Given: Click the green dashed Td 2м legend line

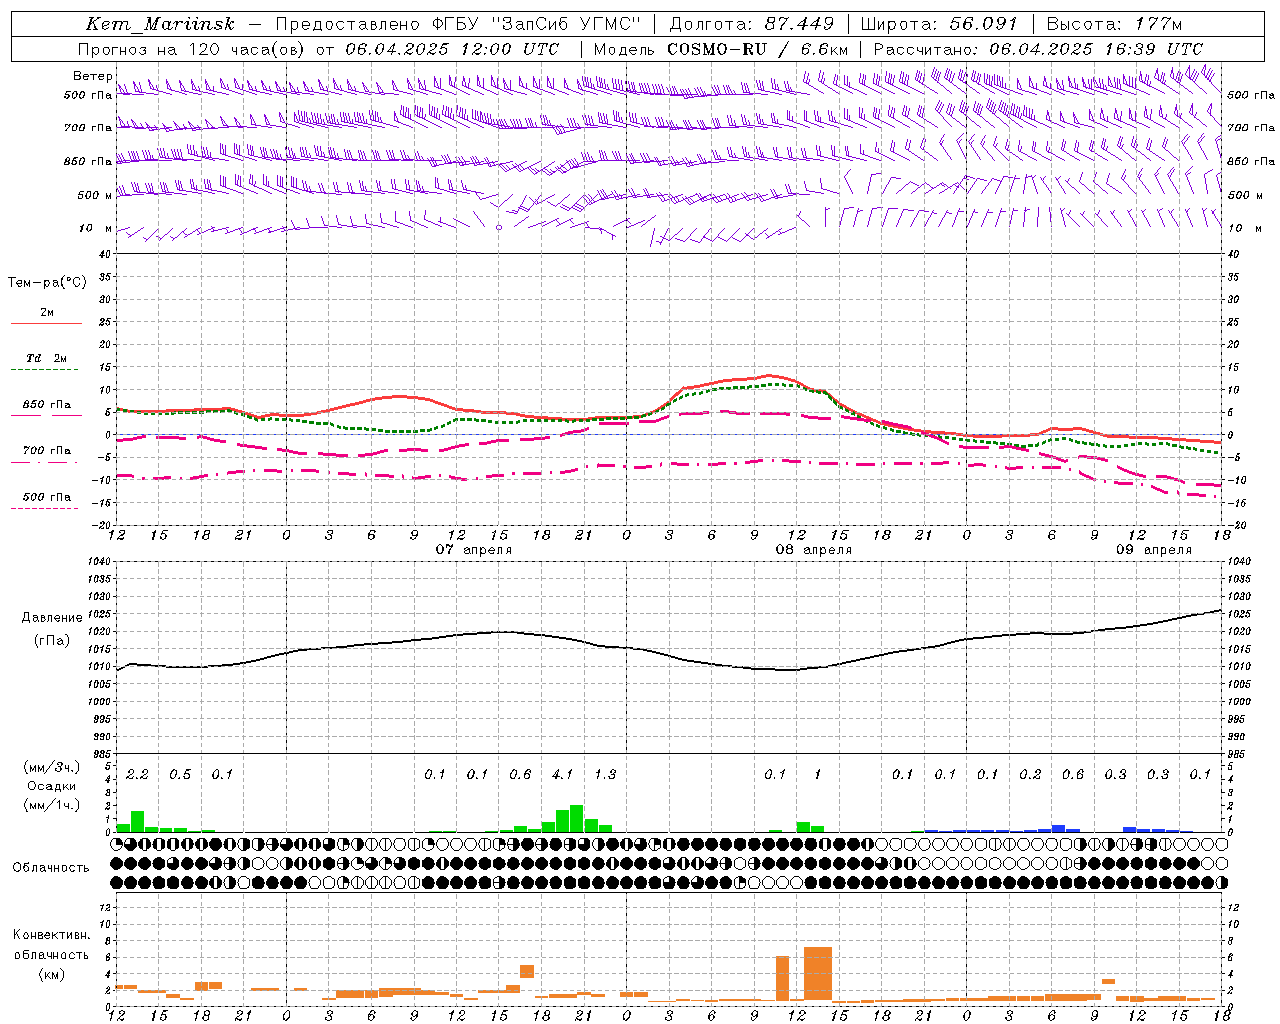Looking at the screenshot, I should point(44,370).
